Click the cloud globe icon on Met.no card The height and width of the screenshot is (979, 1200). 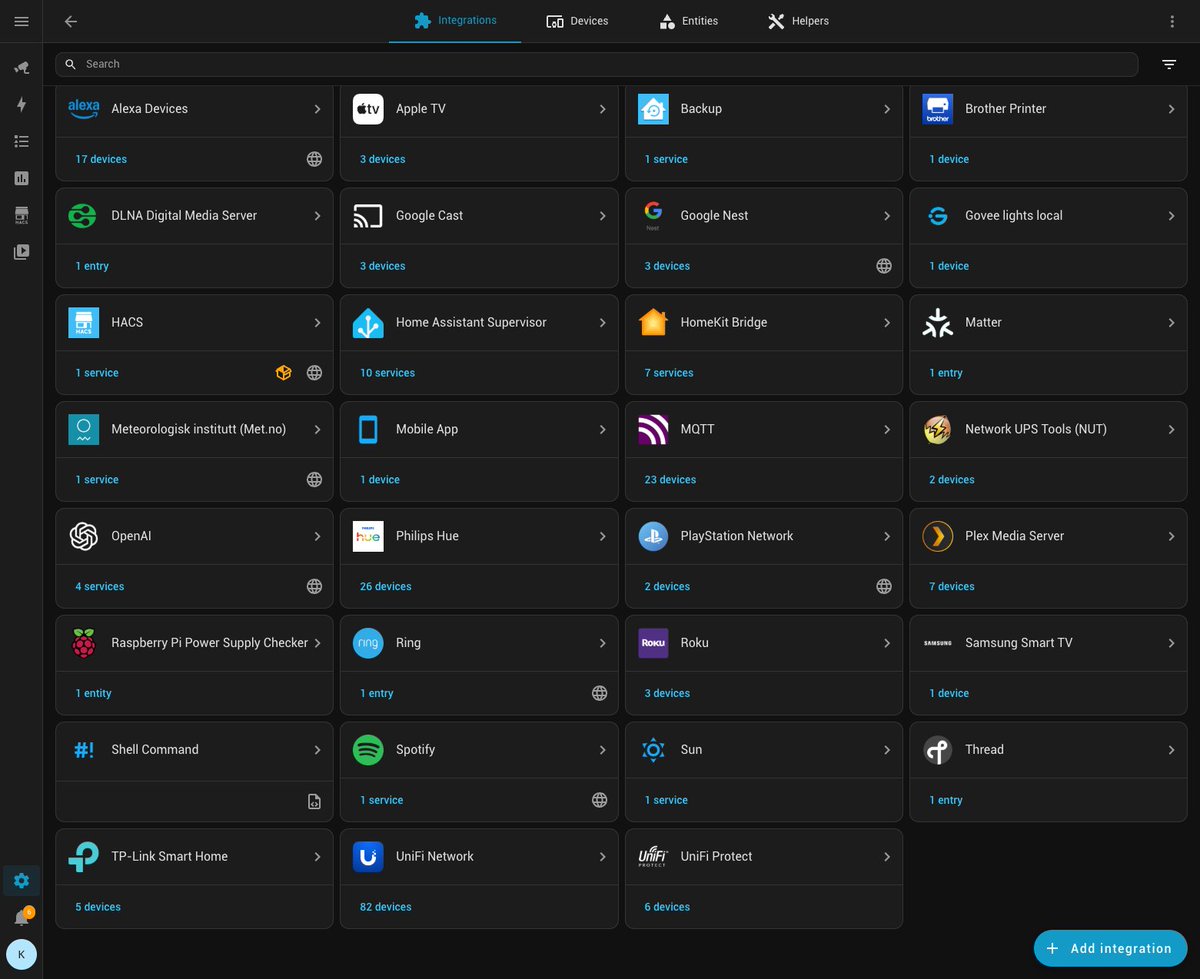click(x=314, y=480)
